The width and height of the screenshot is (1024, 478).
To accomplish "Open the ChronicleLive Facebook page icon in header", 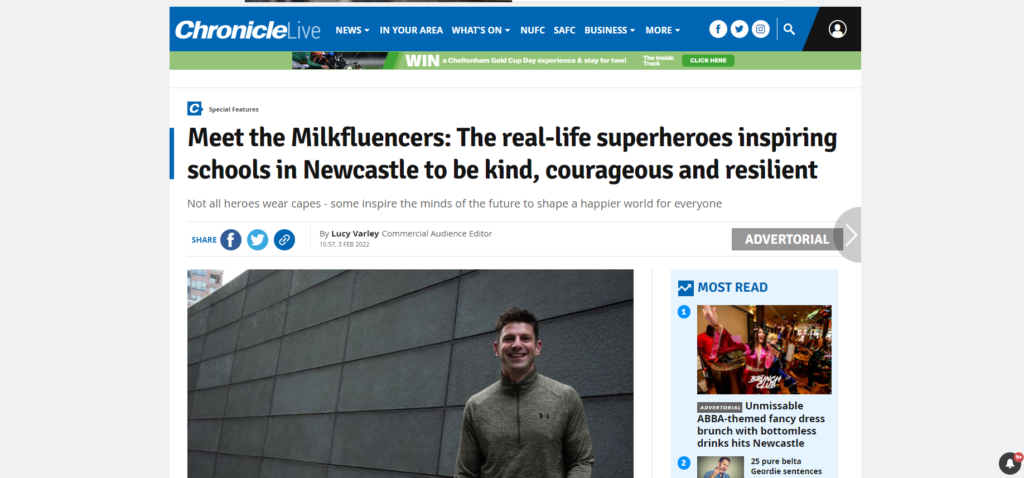I will 718,29.
